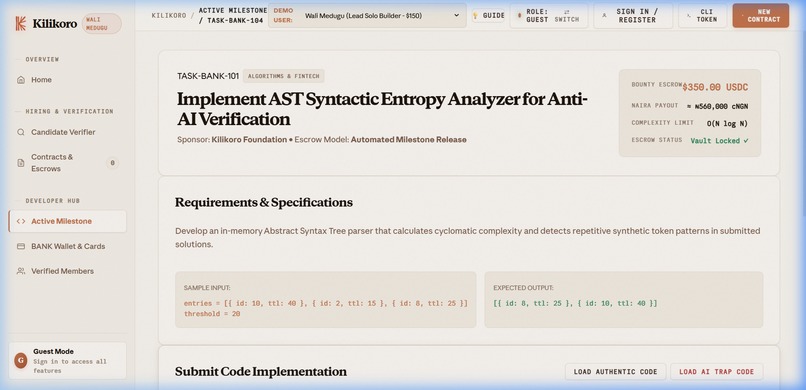Open BANK Wallet & Cards menu item

pyautogui.click(x=67, y=246)
